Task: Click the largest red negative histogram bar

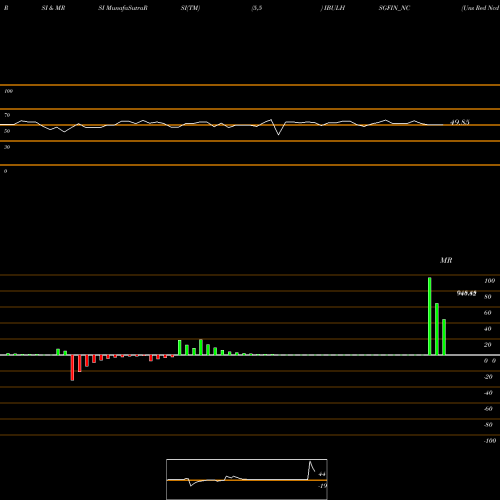Action: pyautogui.click(x=72, y=368)
